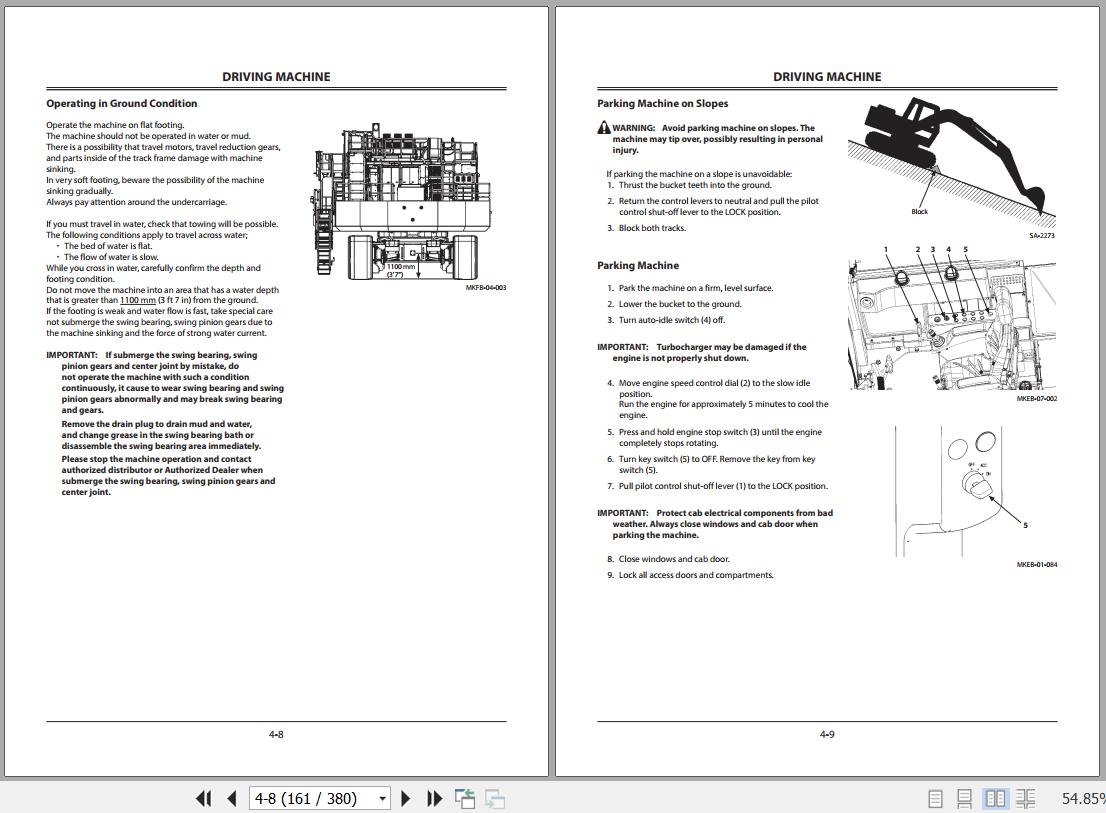The width and height of the screenshot is (1106, 813).
Task: Click the DRIVING MACHINE header on page 4-8
Action: (276, 77)
